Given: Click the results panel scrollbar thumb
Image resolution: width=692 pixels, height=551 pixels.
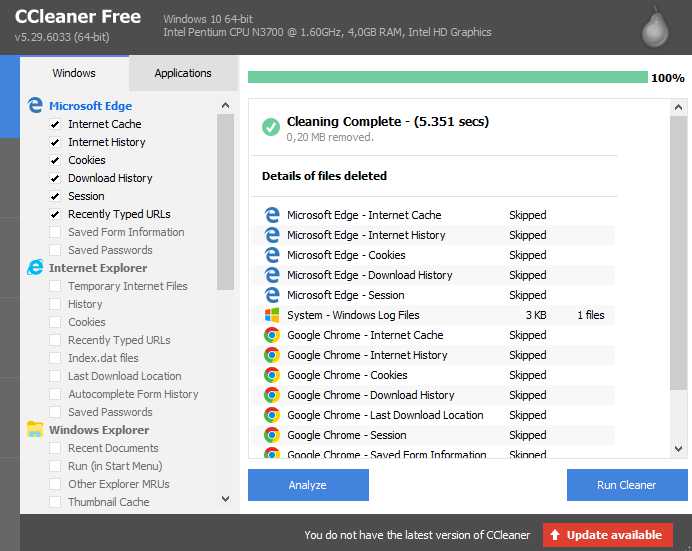Looking at the screenshot, I should [678, 253].
